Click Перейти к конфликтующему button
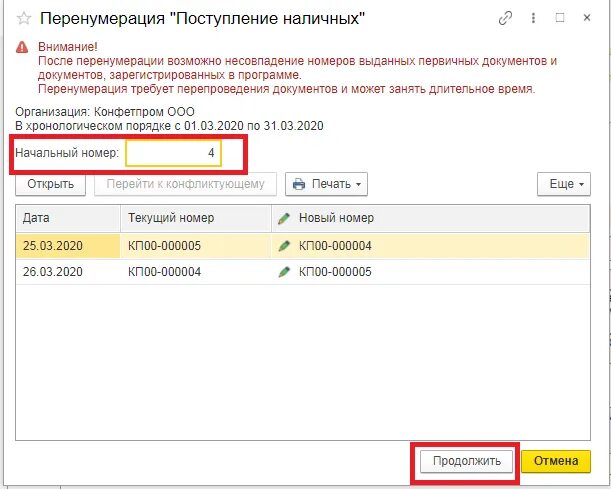Viewport: 611px width, 490px height. (185, 184)
